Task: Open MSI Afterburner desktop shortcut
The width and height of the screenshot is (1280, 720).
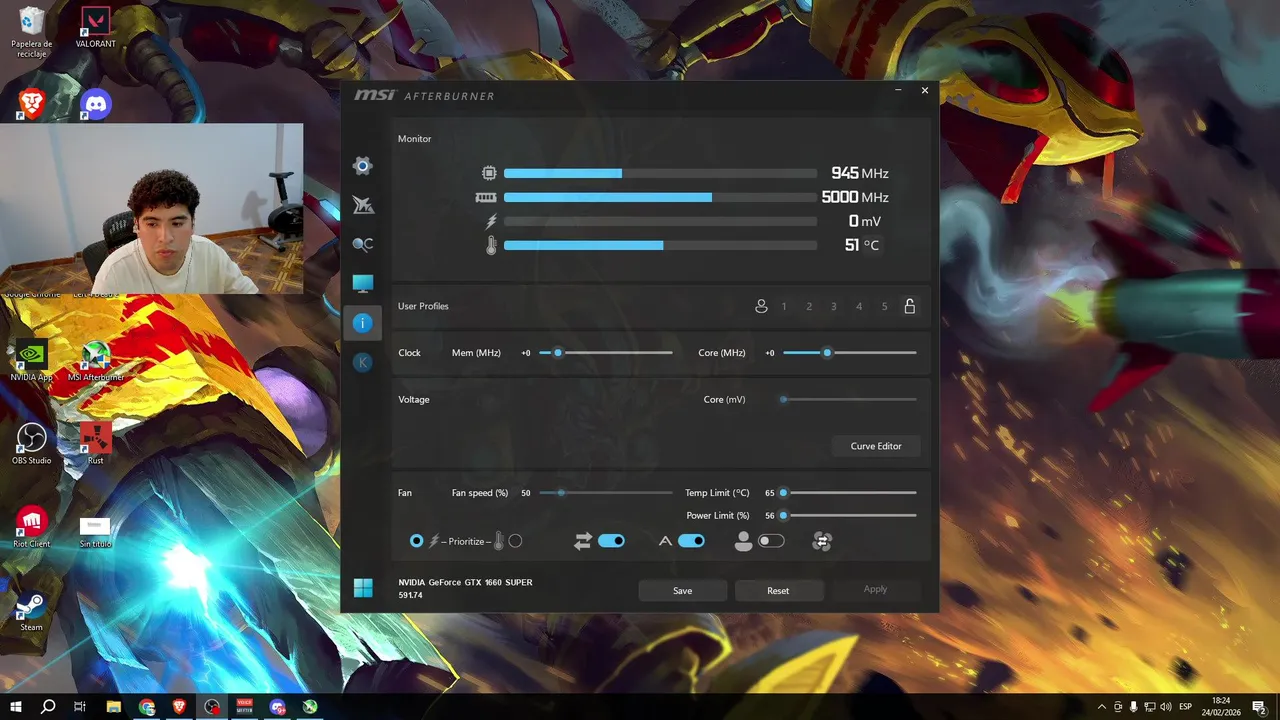Action: tap(96, 362)
